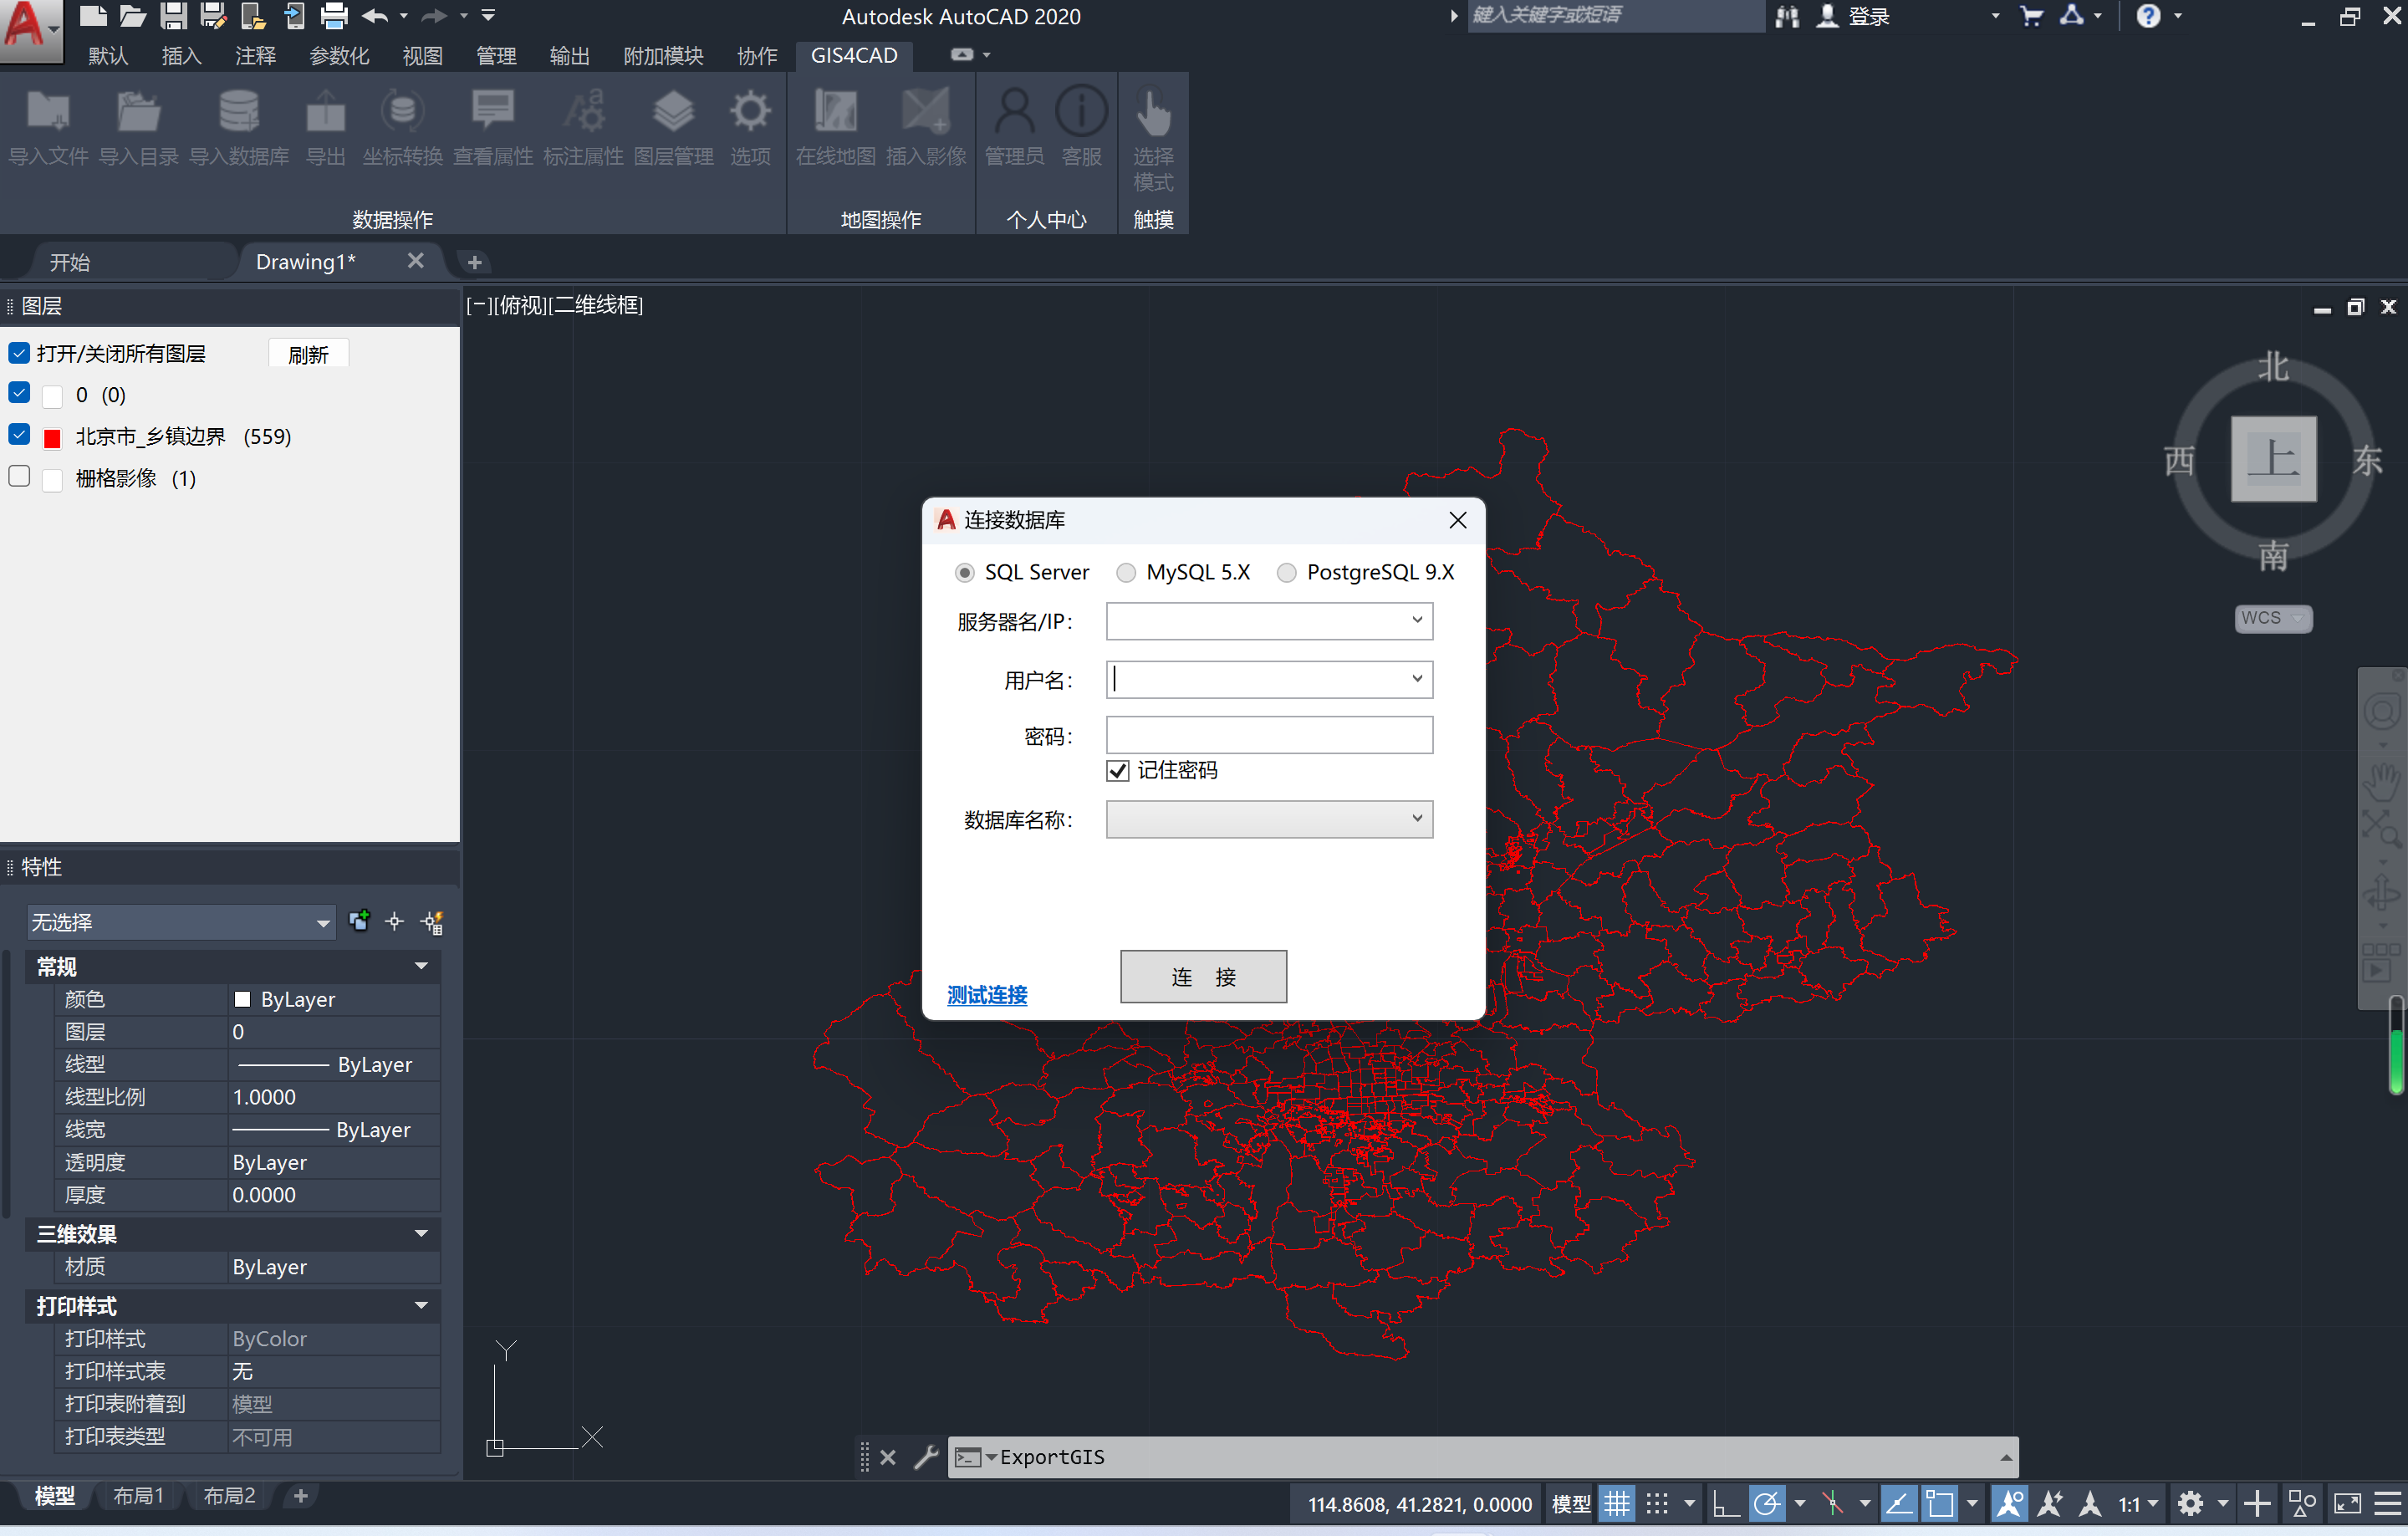Open the 客服 customer service panel
This screenshot has height=1536, width=2408.
(x=1081, y=125)
